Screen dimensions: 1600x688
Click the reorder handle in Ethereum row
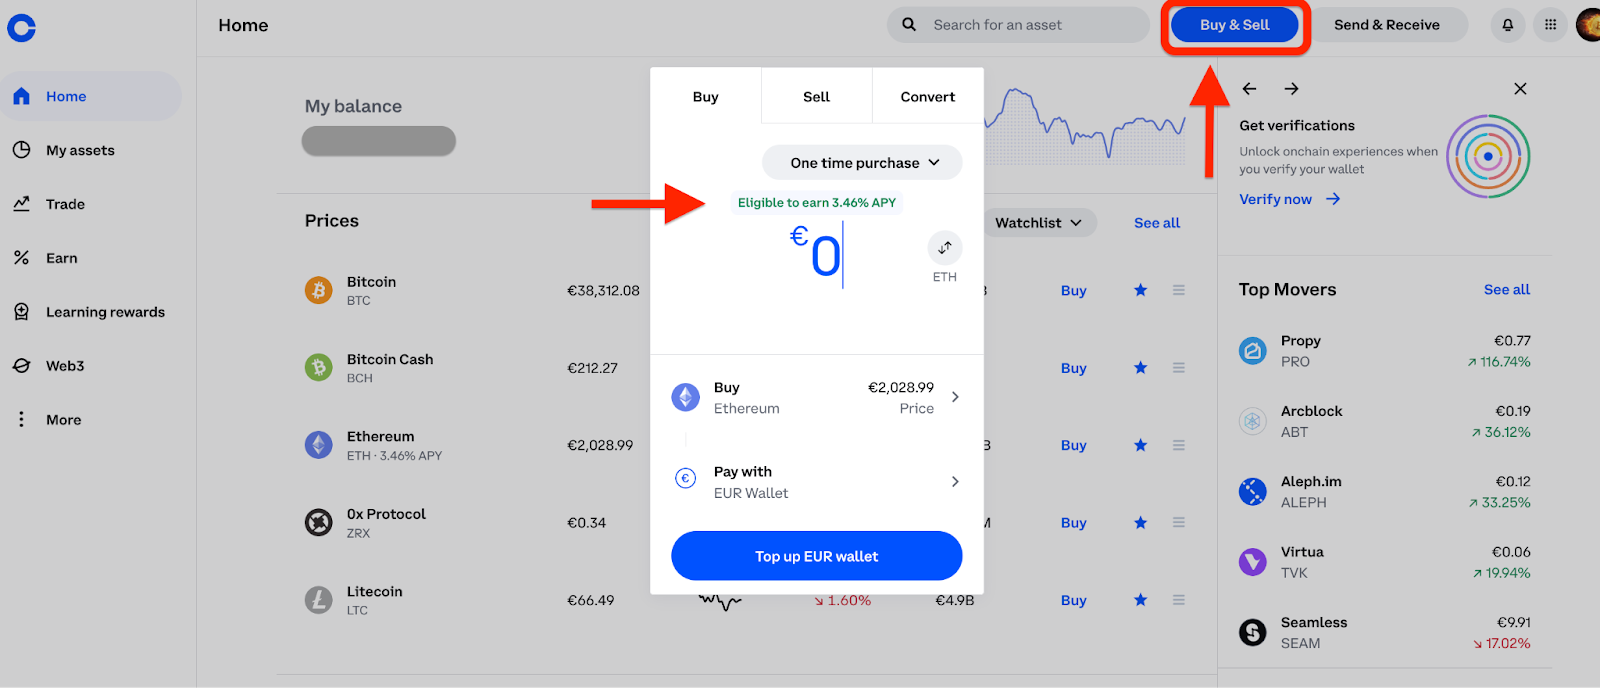(1179, 445)
